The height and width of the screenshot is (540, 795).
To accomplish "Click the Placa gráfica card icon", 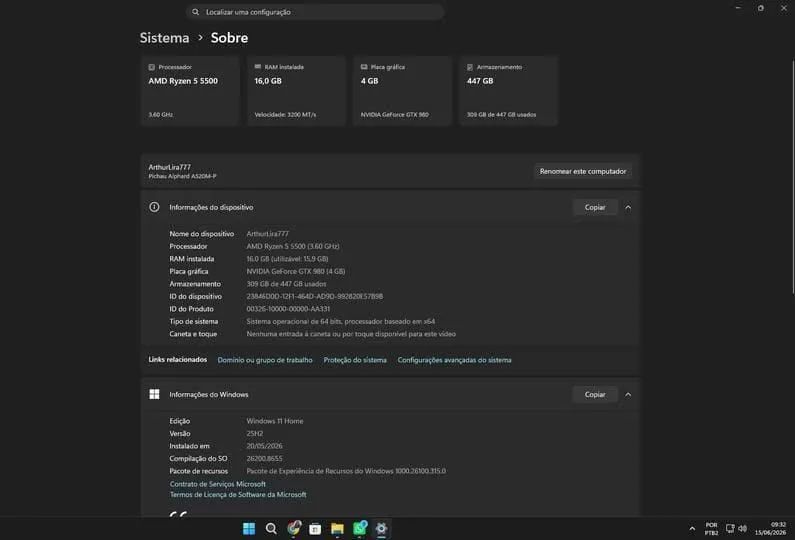I will click(x=364, y=66).
